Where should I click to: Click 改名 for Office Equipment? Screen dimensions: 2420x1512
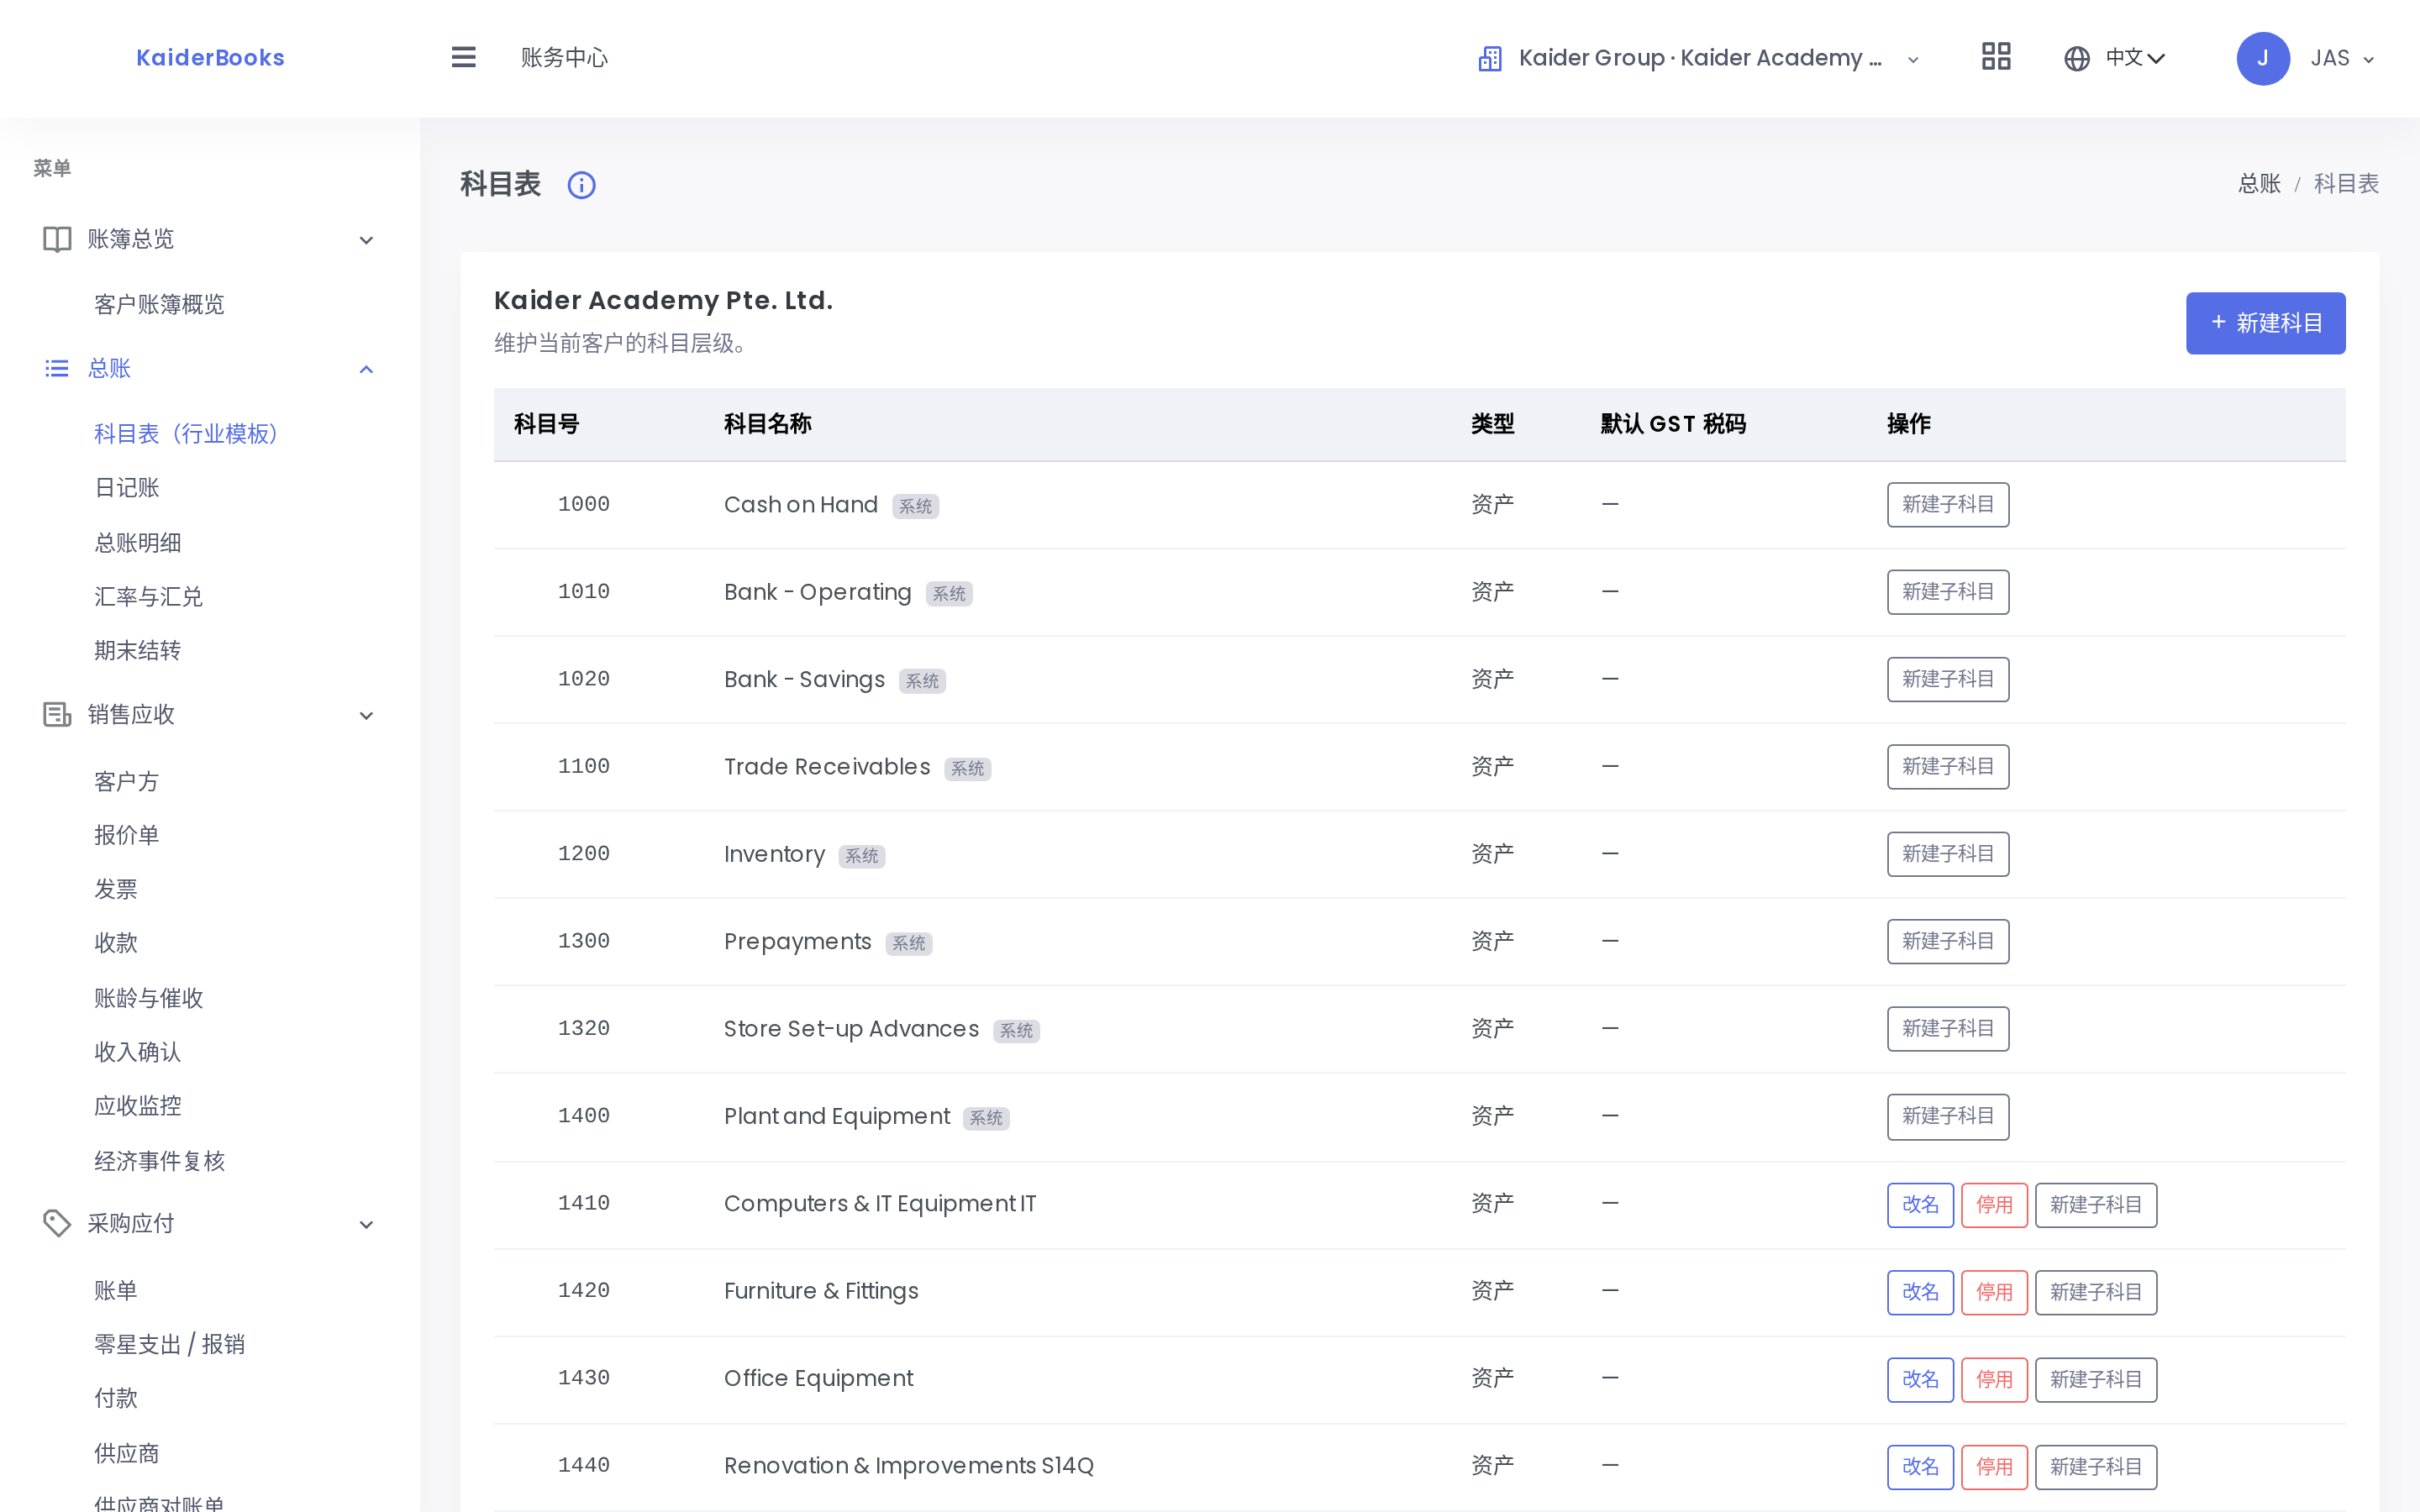[1920, 1379]
